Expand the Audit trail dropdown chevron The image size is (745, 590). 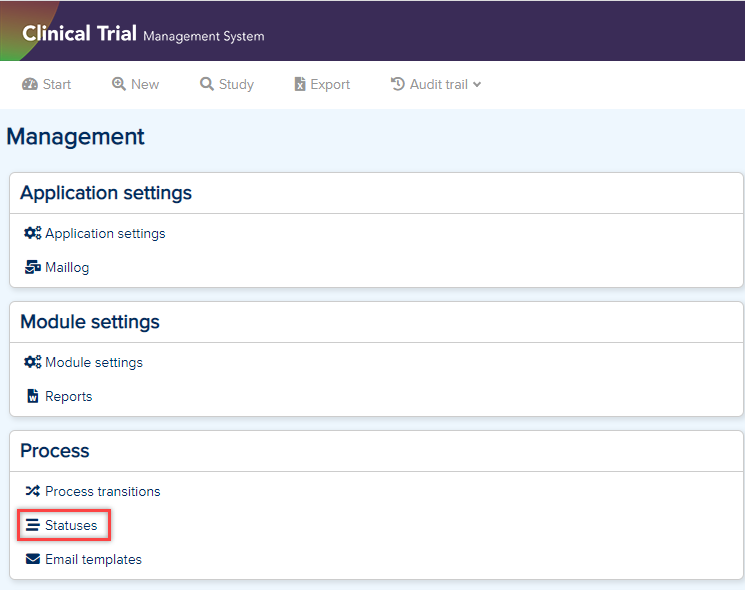pos(477,85)
